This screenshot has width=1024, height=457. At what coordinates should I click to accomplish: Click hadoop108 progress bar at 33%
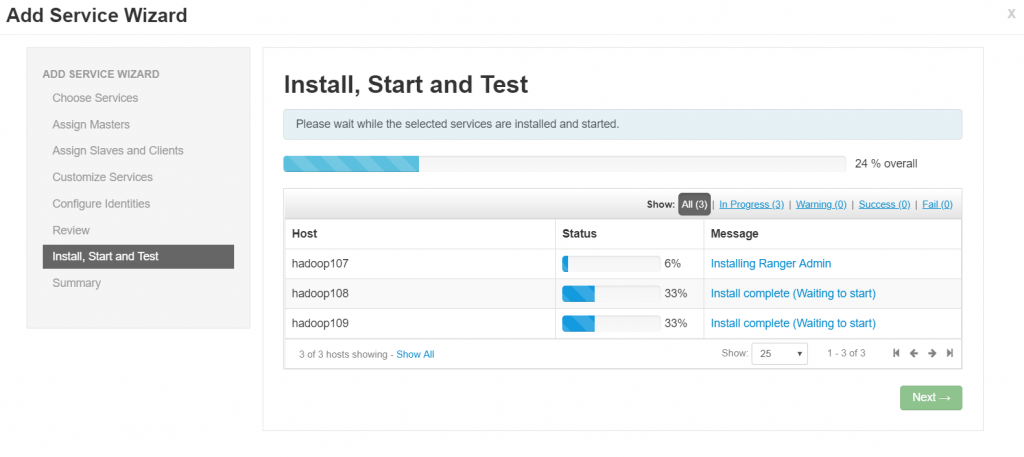click(611, 294)
